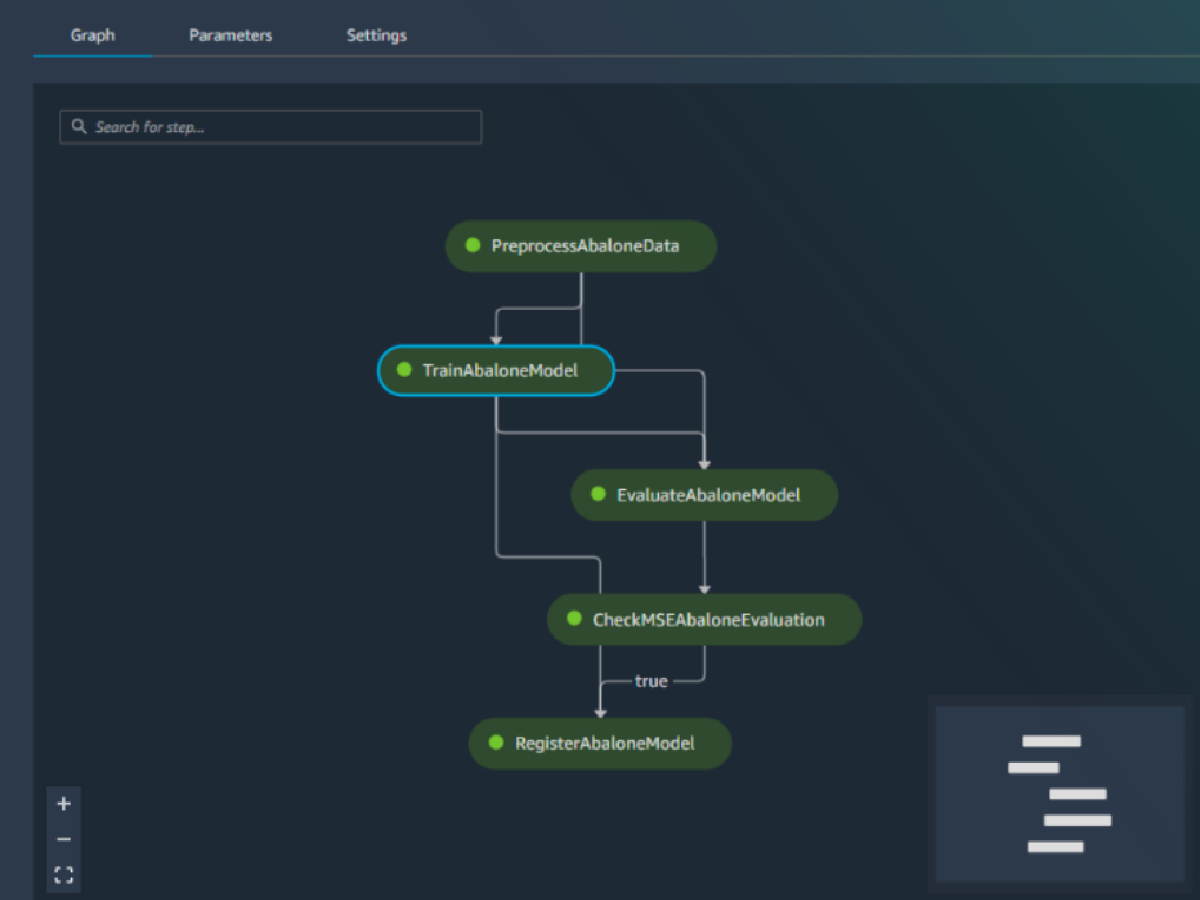
Task: Click the minimap overview panel
Action: (1060, 794)
